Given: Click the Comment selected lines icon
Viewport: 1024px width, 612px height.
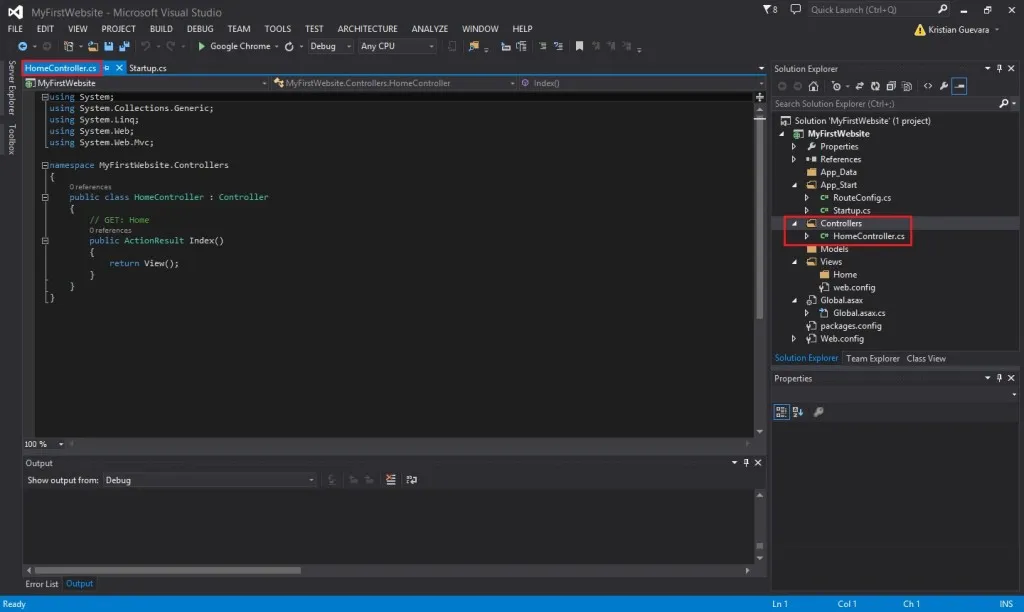Looking at the screenshot, I should pyautogui.click(x=542, y=46).
